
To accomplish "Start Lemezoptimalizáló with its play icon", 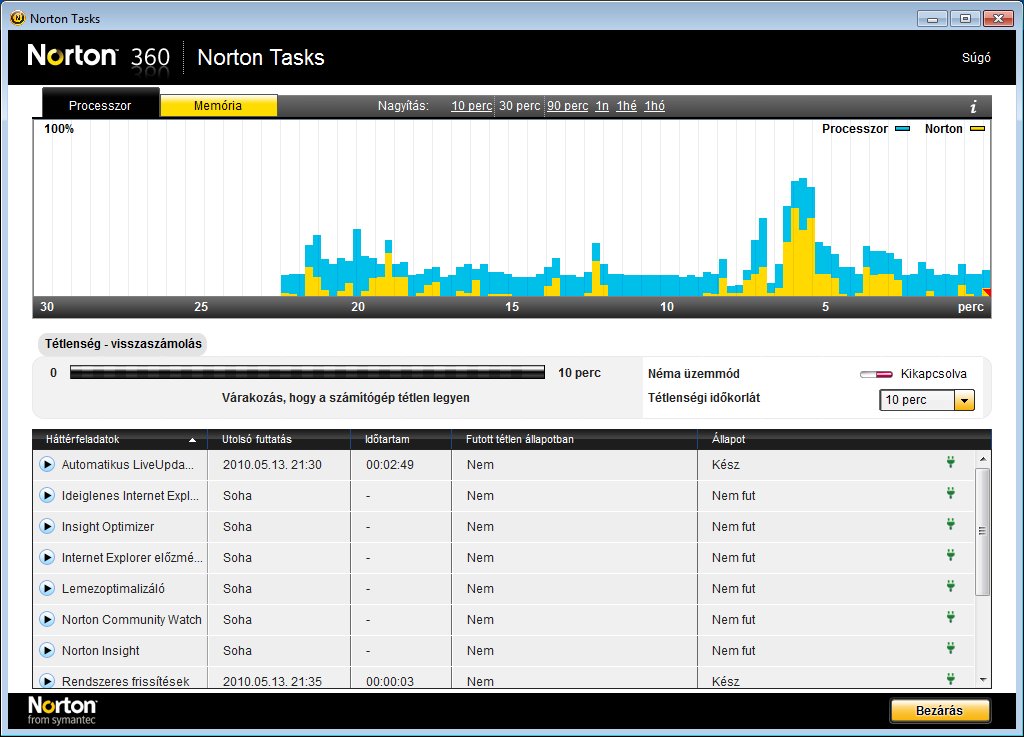I will tap(46, 589).
